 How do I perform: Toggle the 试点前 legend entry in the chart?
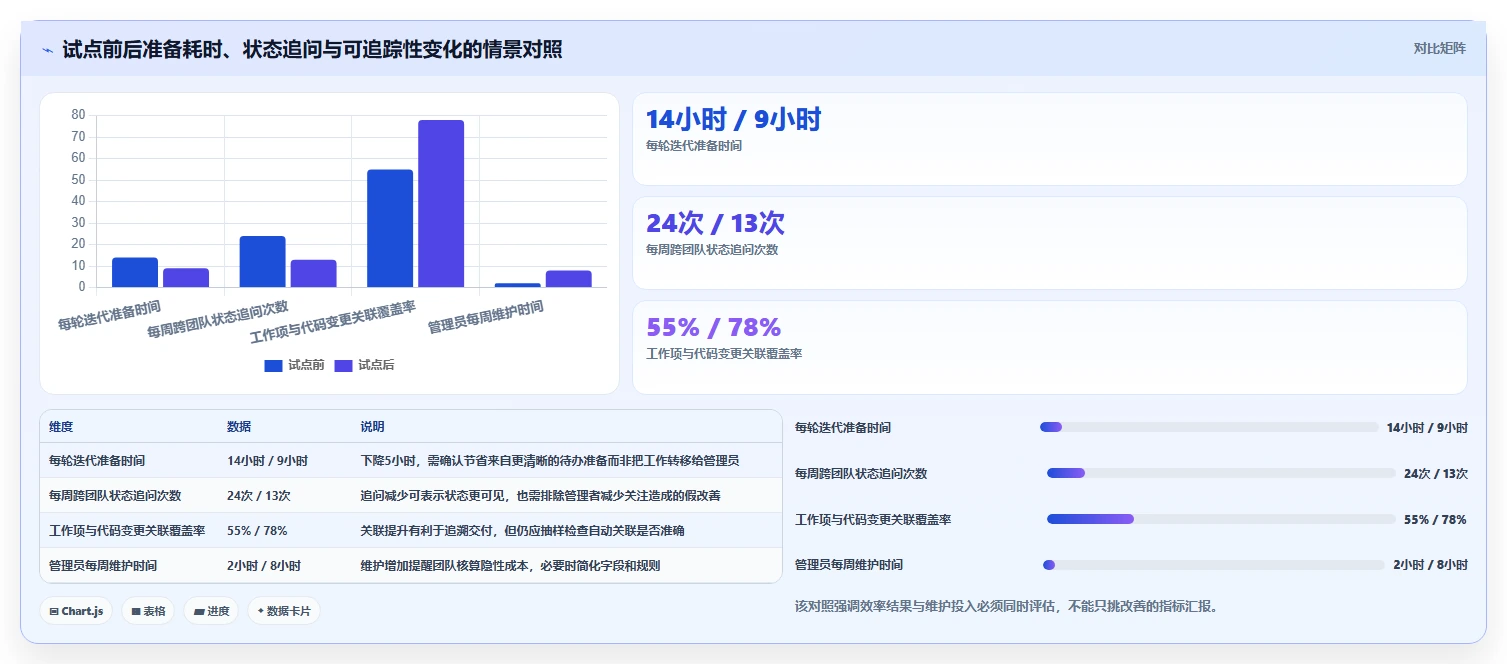294,366
